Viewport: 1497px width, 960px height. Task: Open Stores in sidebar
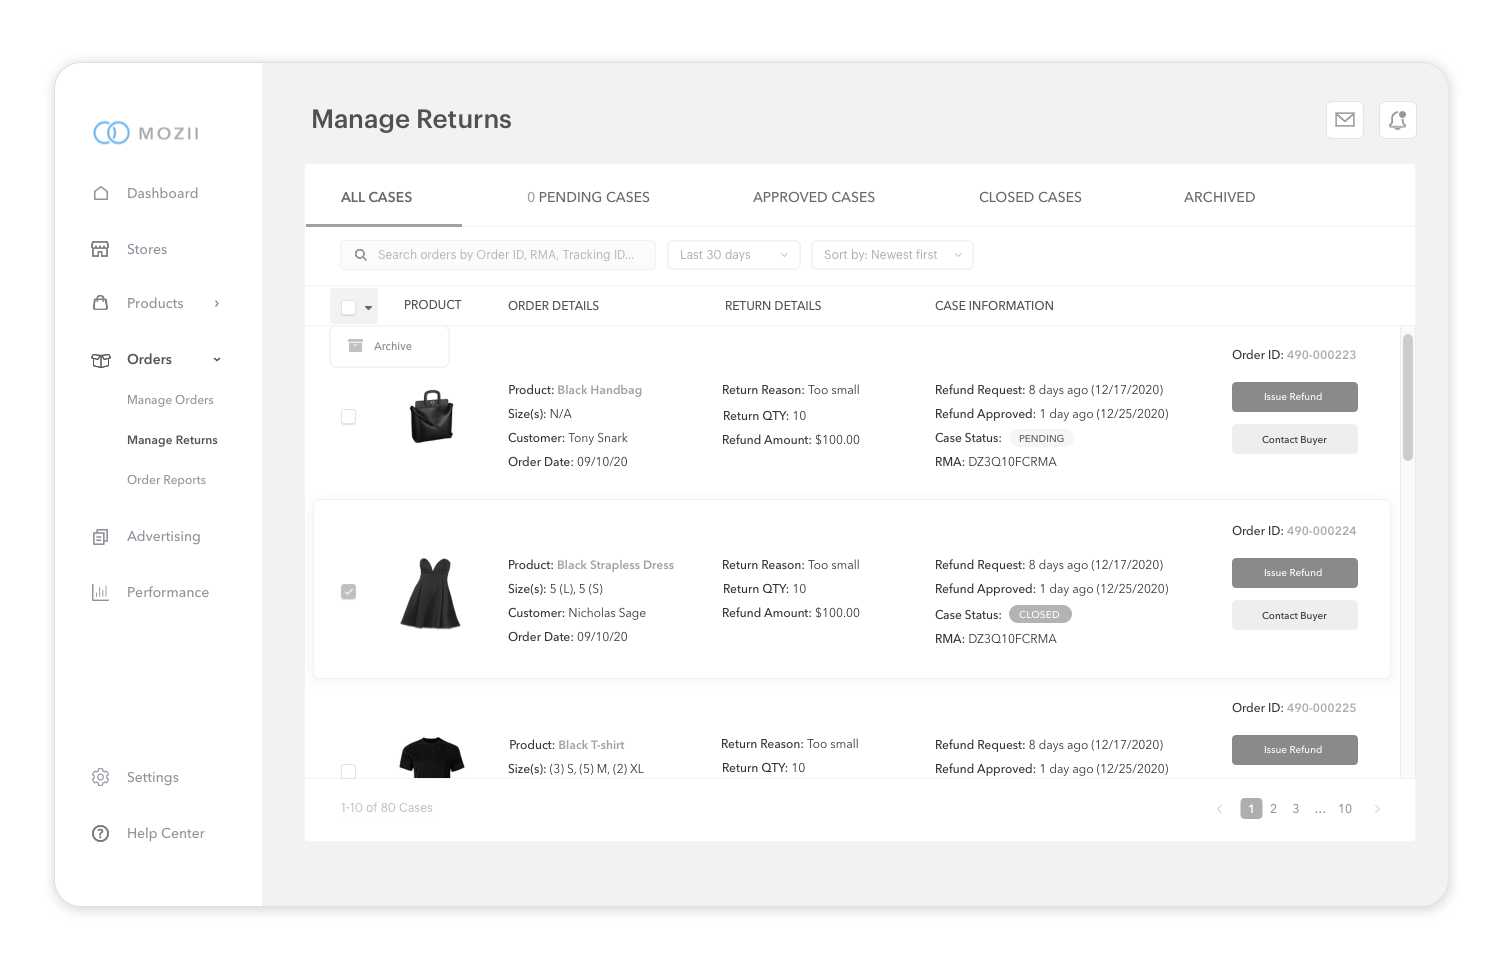tap(147, 249)
